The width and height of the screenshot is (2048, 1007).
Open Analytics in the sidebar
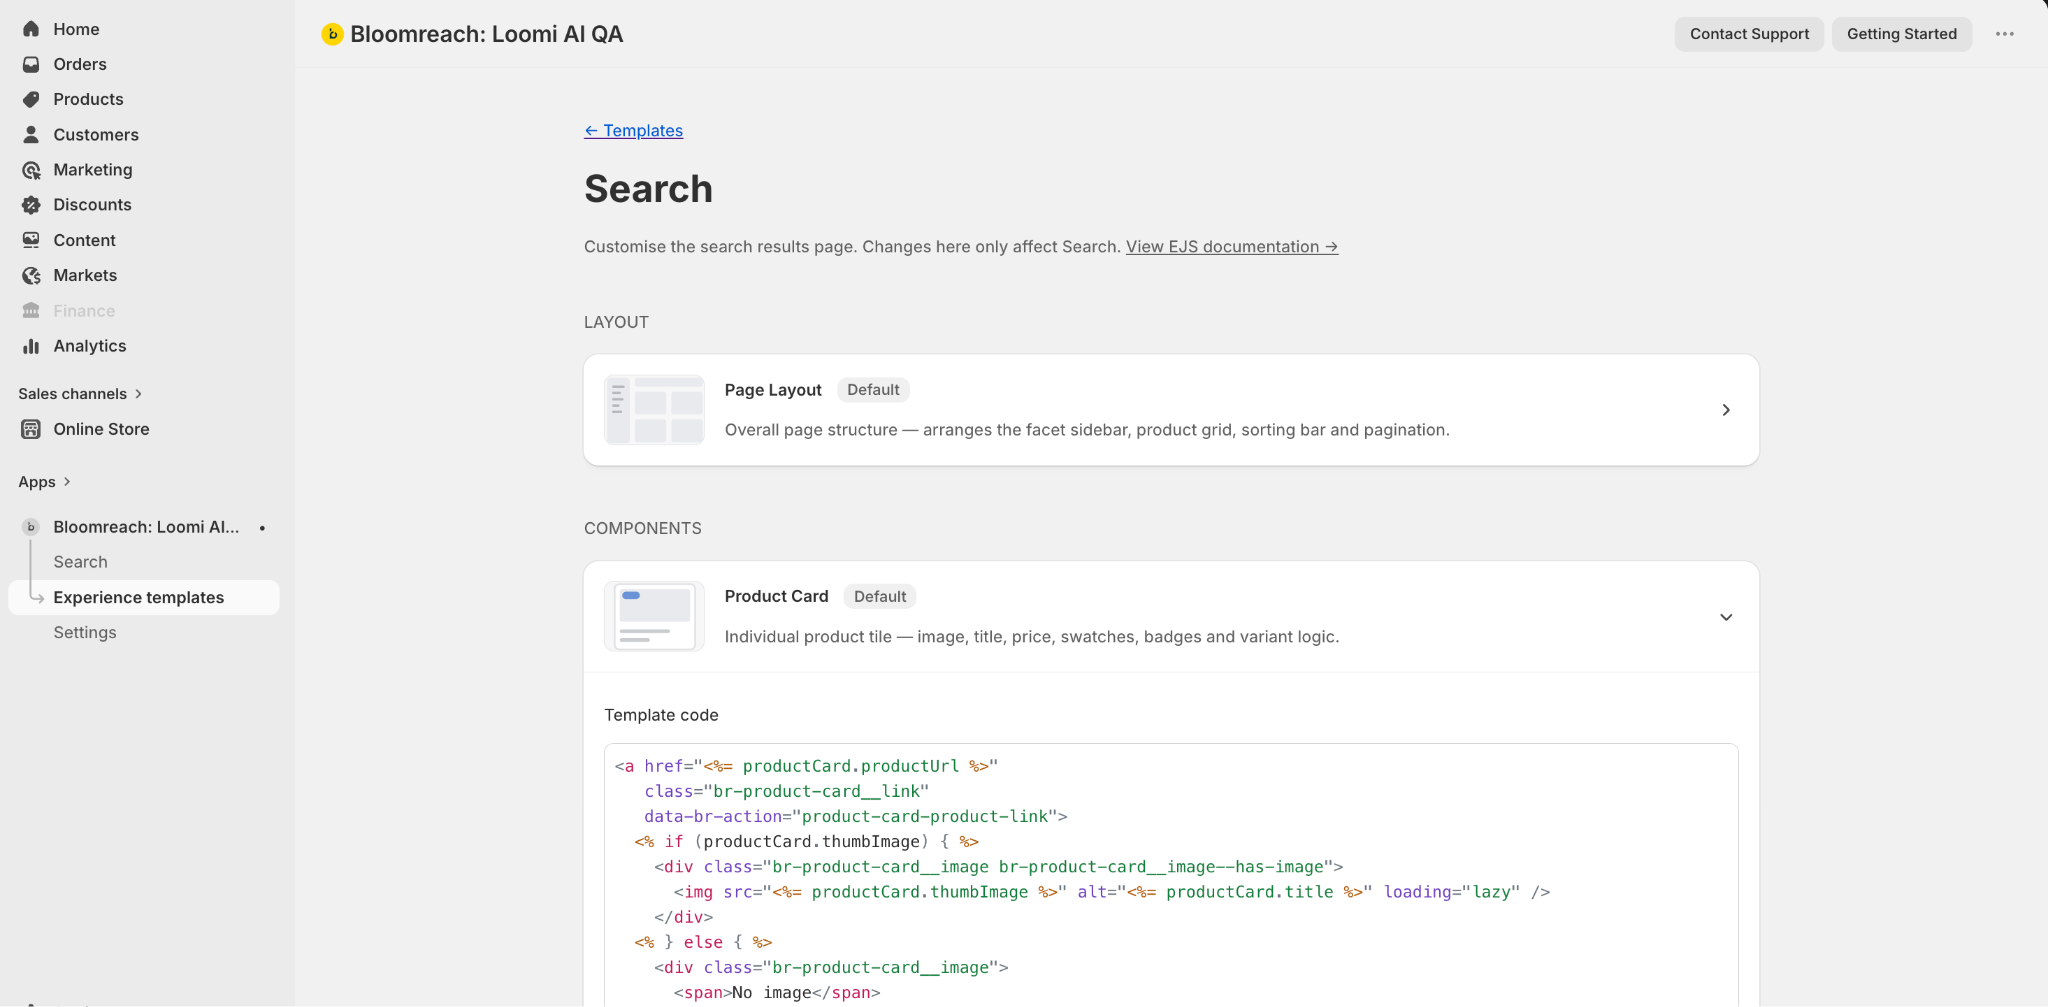[90, 346]
